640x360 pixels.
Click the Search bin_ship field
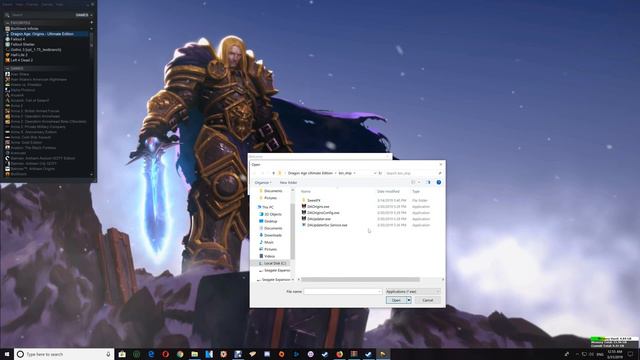[x=413, y=173]
